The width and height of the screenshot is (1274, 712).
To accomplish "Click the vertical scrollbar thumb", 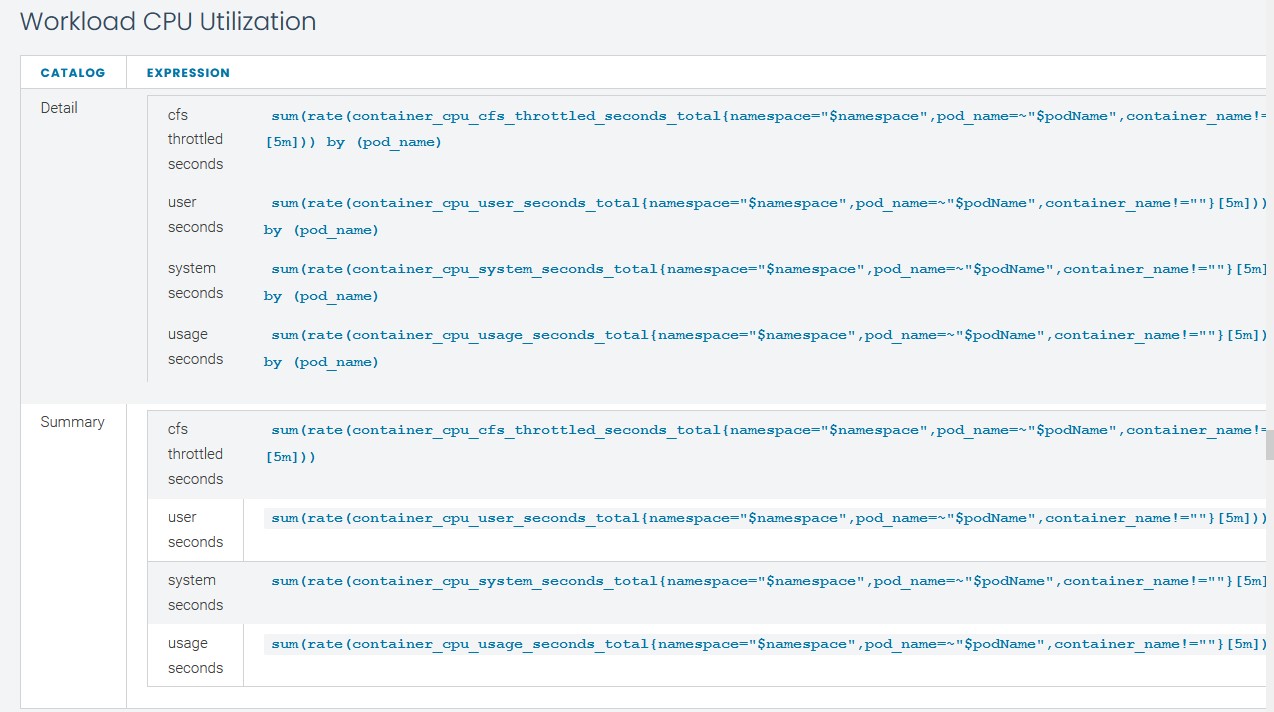I will click(x=1269, y=445).
